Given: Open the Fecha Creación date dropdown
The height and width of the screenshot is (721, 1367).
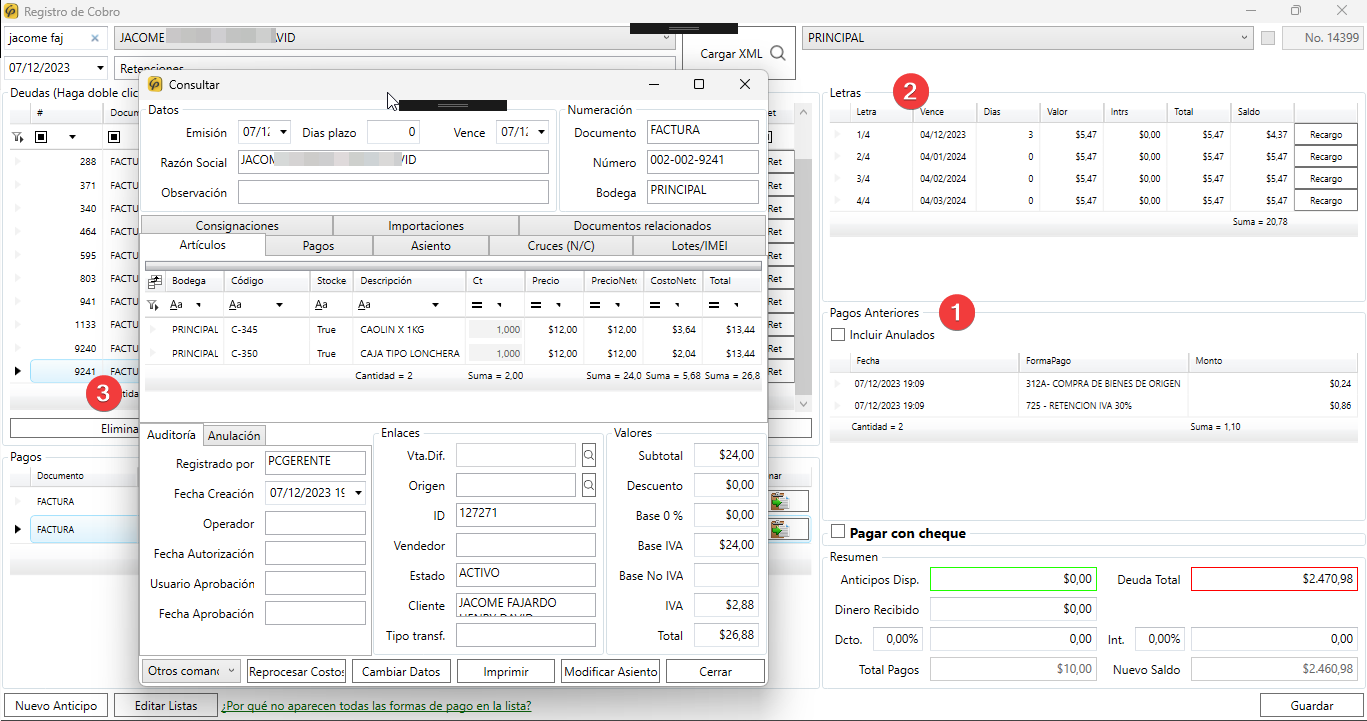Looking at the screenshot, I should [358, 493].
